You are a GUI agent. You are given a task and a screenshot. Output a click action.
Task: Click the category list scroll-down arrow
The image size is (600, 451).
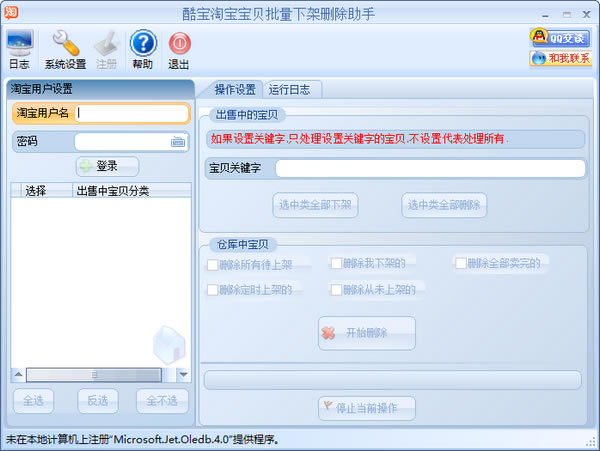click(183, 375)
